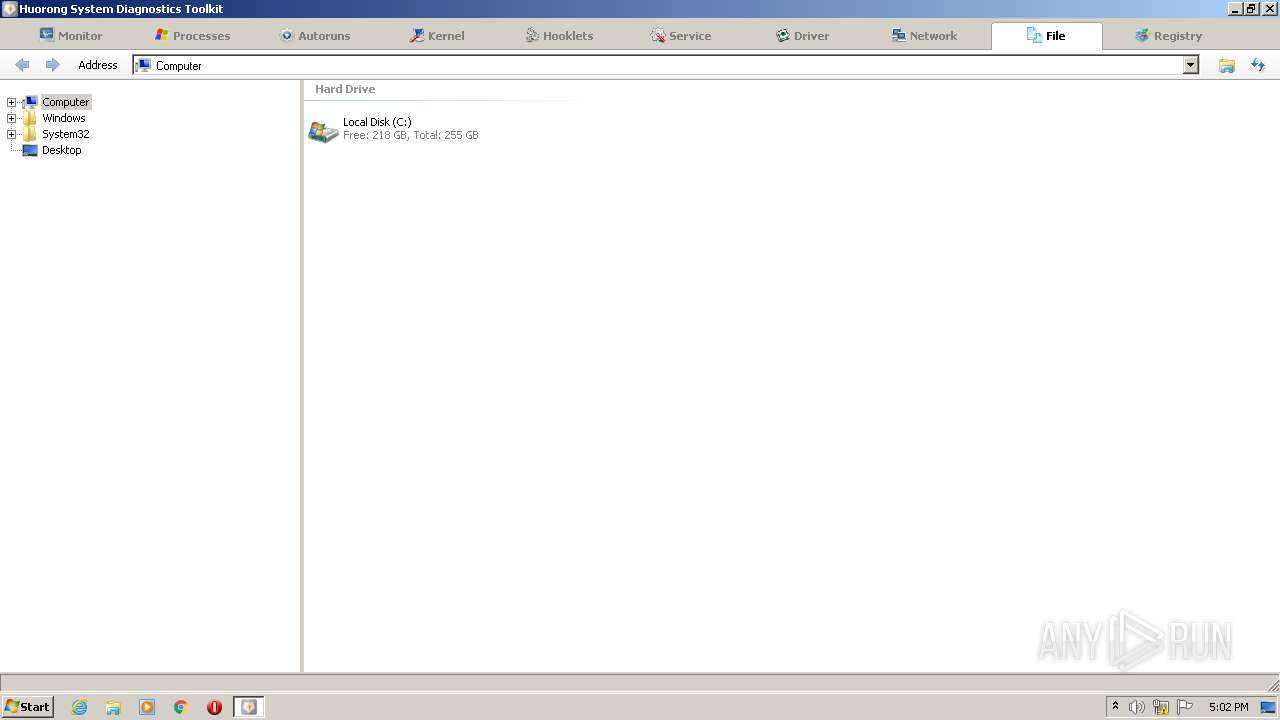Expand the System32 tree node
The width and height of the screenshot is (1280, 720).
pos(12,134)
